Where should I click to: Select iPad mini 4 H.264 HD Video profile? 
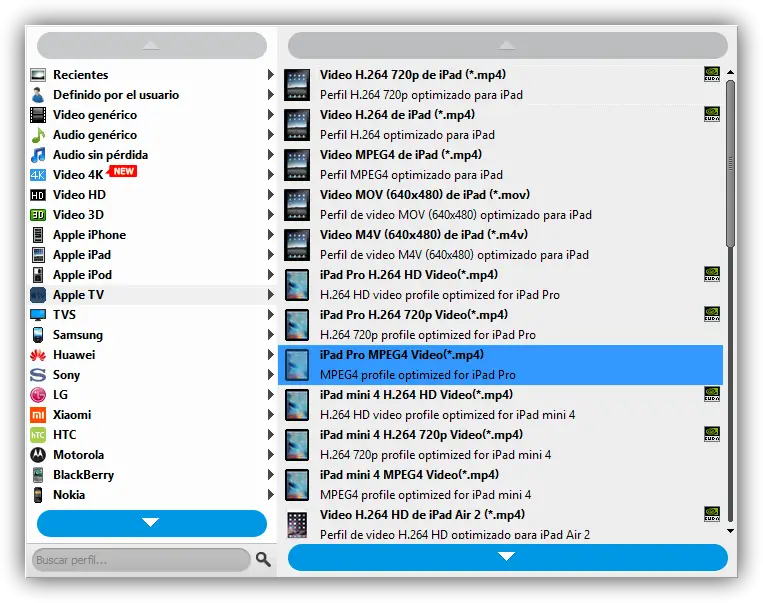[500, 405]
